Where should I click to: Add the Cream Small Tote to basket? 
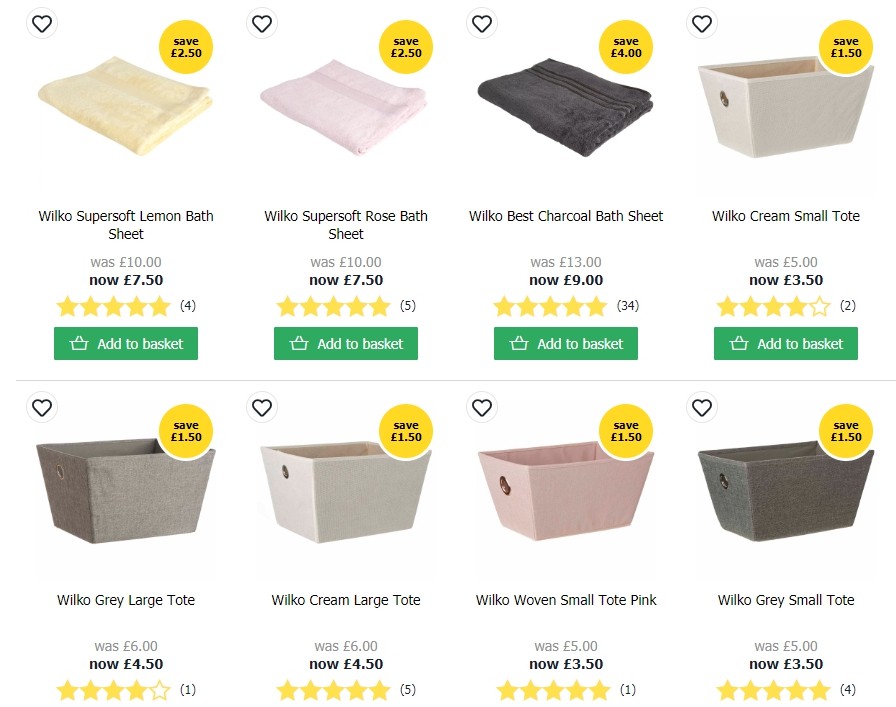click(785, 343)
